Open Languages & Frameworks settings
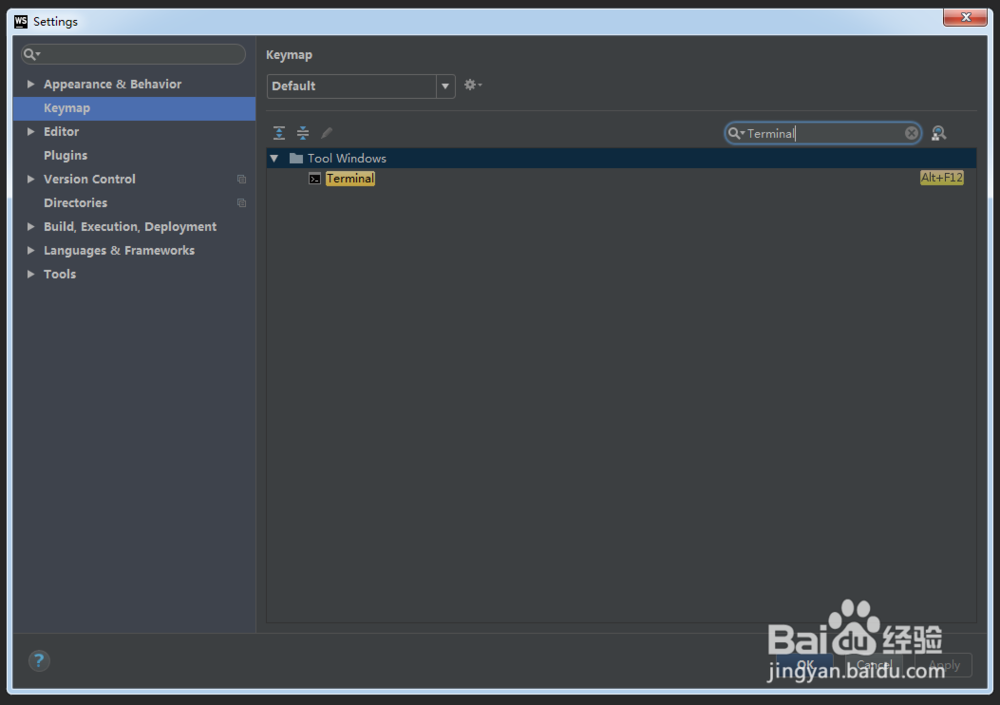Image resolution: width=1000 pixels, height=705 pixels. (119, 251)
